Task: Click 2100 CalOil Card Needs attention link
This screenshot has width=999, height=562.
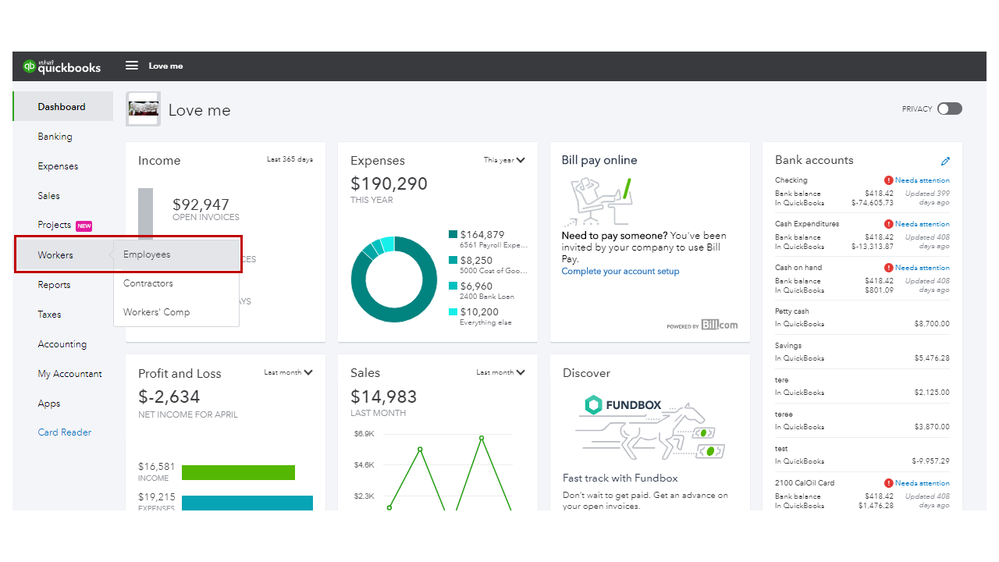Action: [x=922, y=483]
